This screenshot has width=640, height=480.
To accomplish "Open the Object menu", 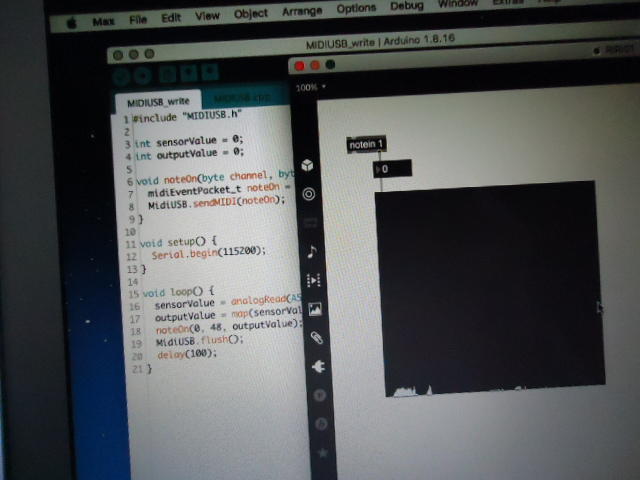I will tap(251, 14).
